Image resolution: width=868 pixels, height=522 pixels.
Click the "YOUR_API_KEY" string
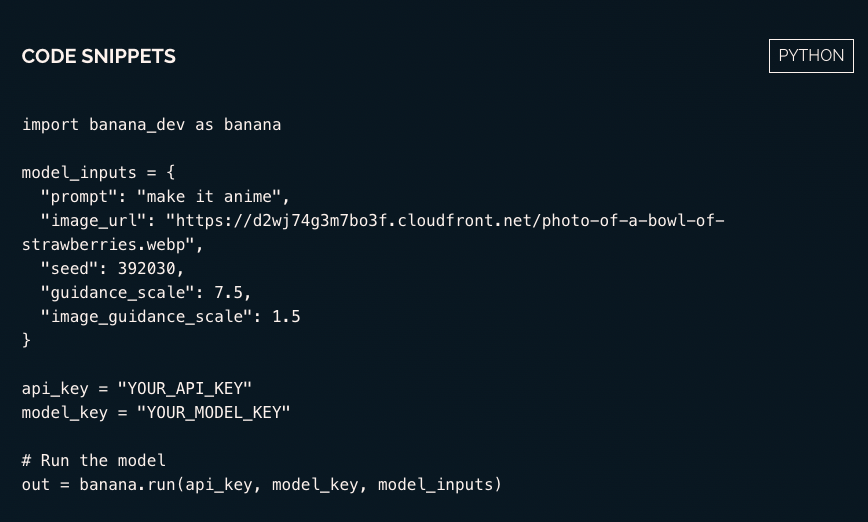(184, 389)
